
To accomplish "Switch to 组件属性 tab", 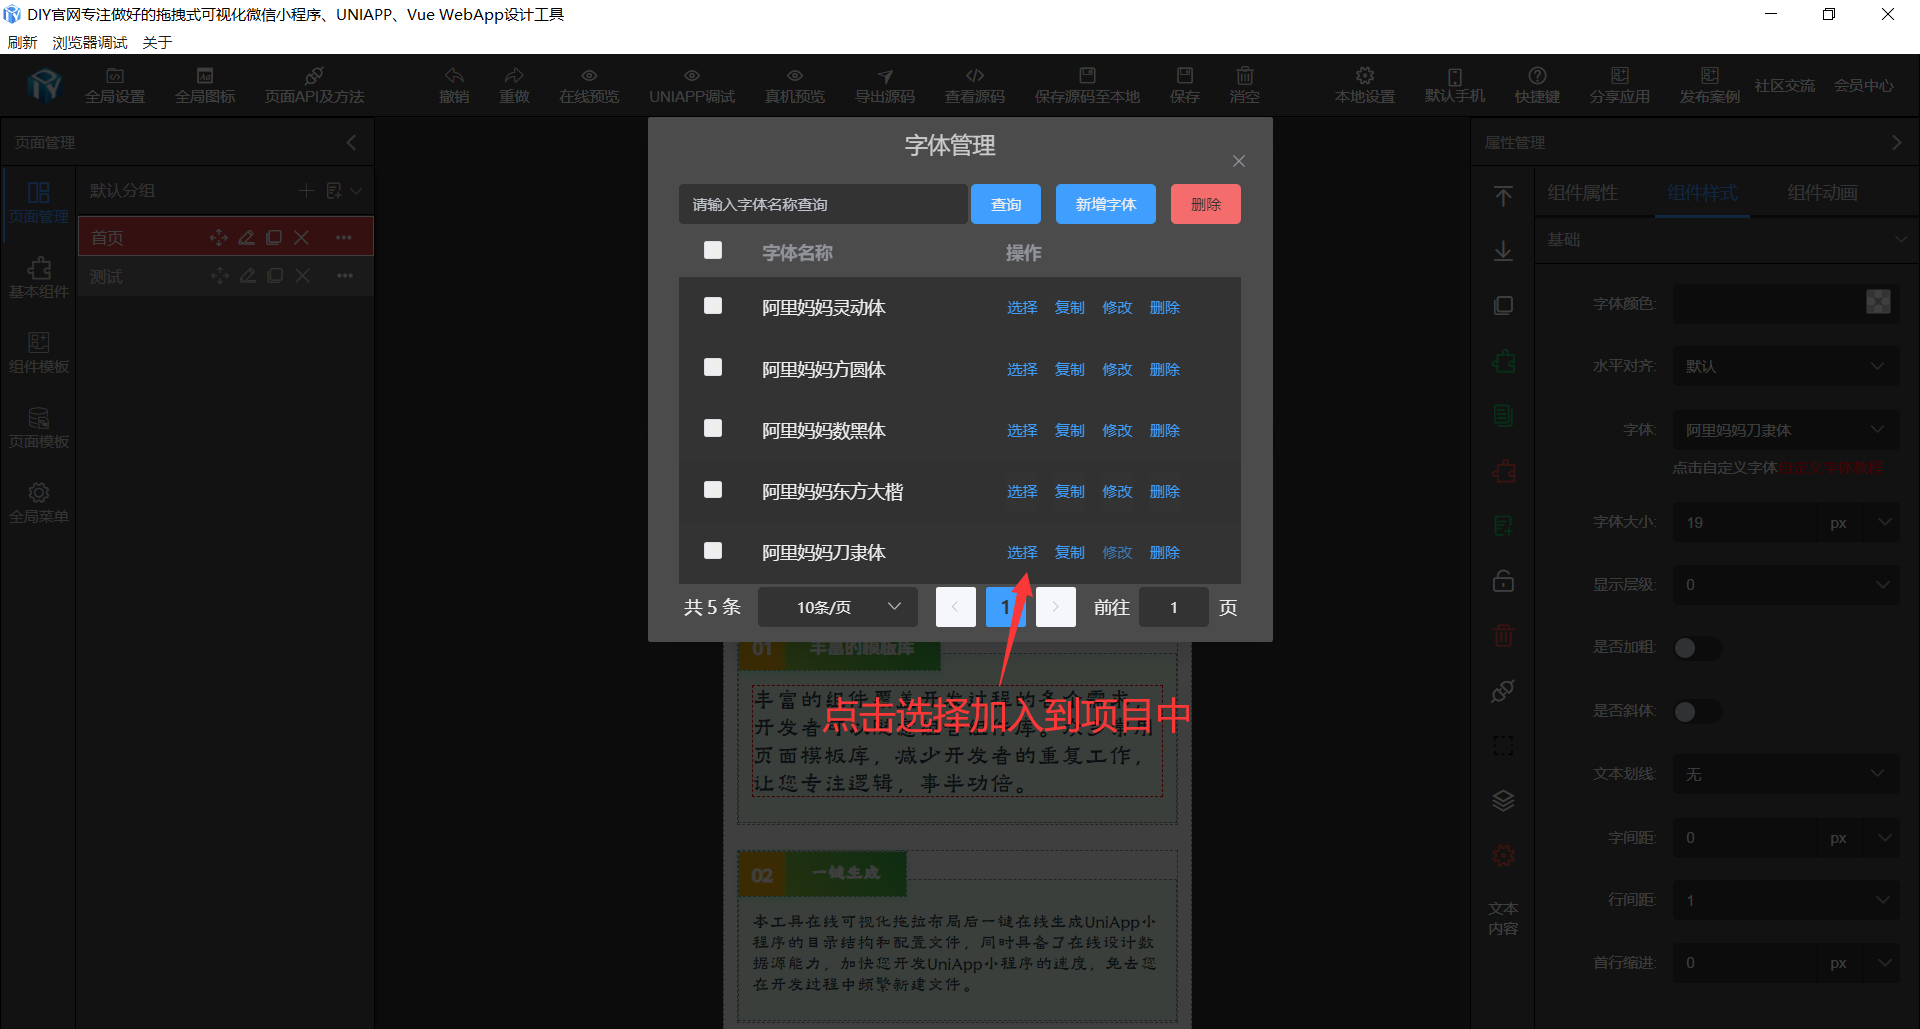I will [x=1582, y=193].
